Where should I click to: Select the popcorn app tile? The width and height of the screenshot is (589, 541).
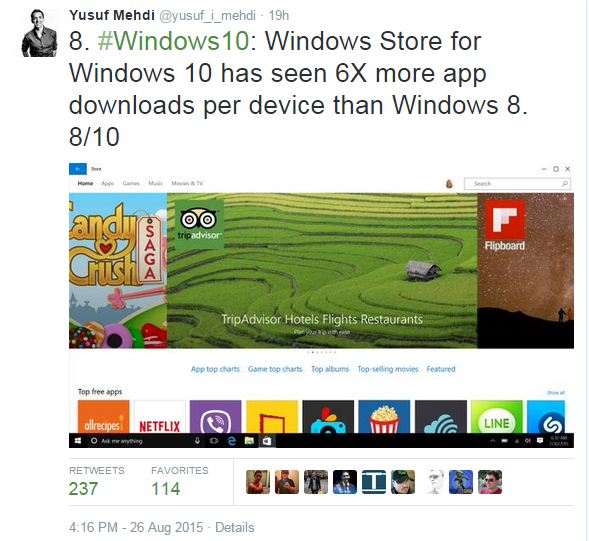tap(384, 417)
